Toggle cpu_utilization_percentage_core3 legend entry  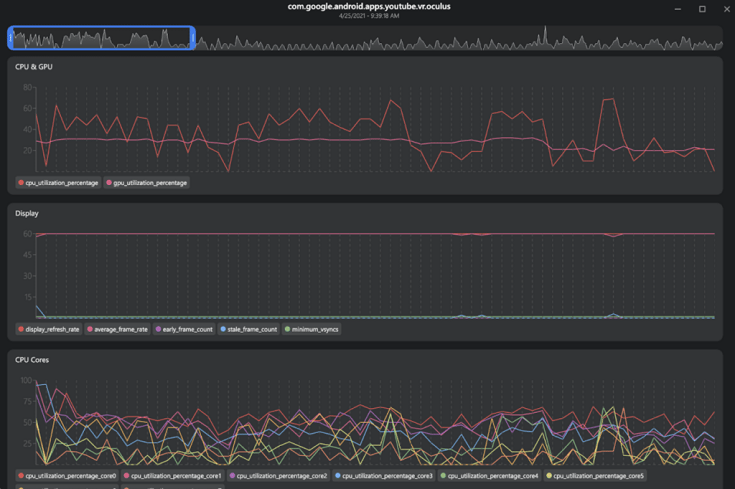pyautogui.click(x=385, y=476)
